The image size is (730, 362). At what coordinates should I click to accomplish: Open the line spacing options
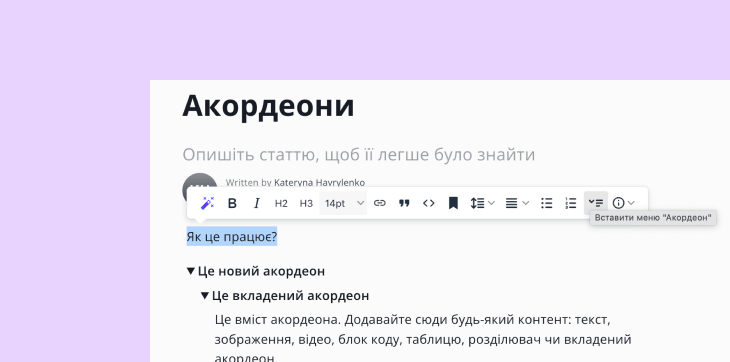point(482,203)
